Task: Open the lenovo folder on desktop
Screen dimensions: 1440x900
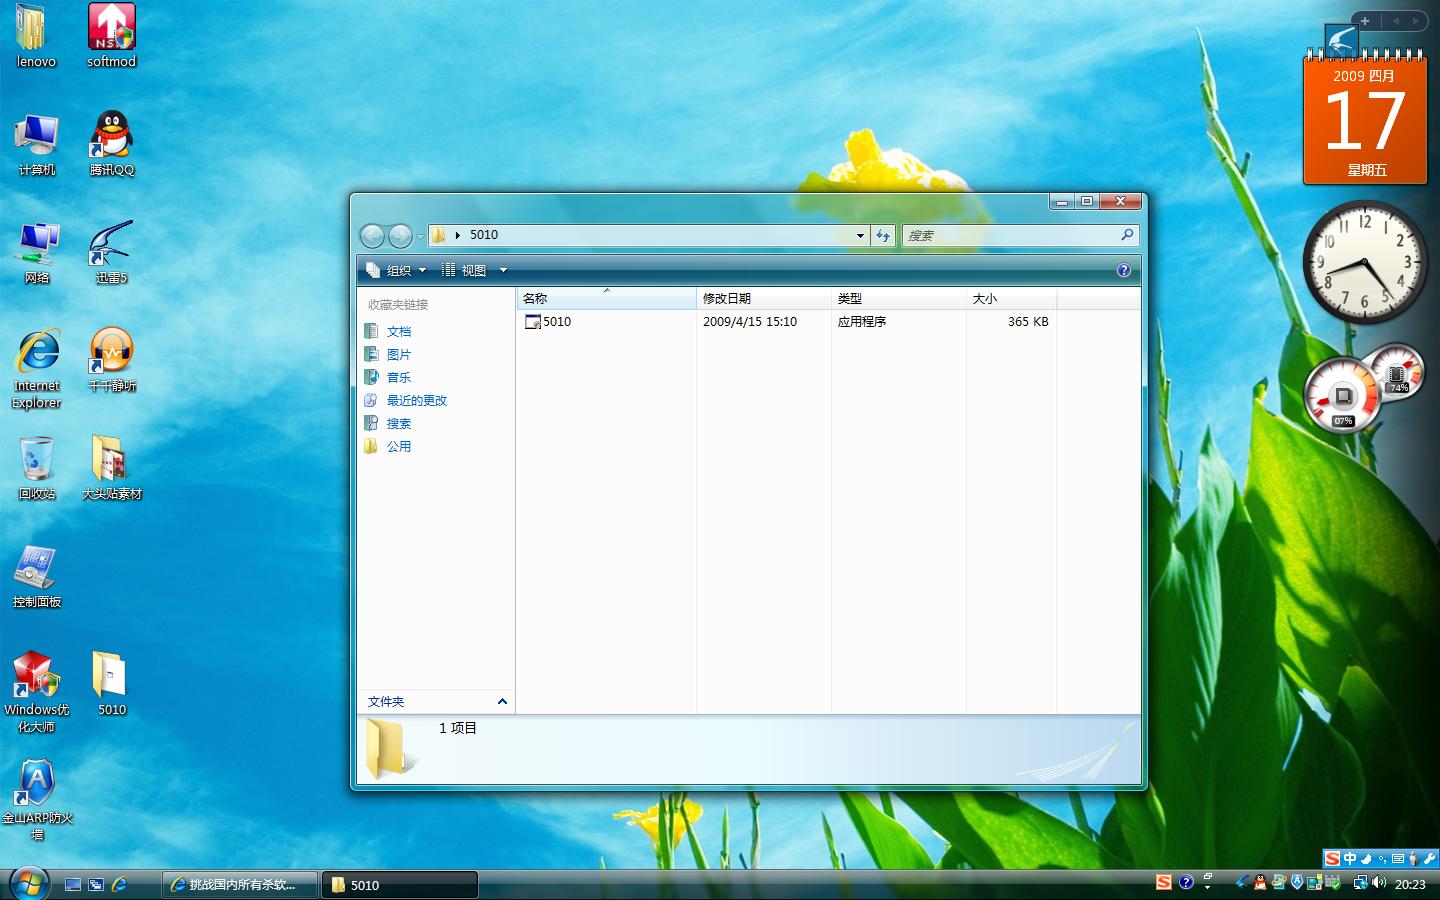Action: (x=36, y=36)
